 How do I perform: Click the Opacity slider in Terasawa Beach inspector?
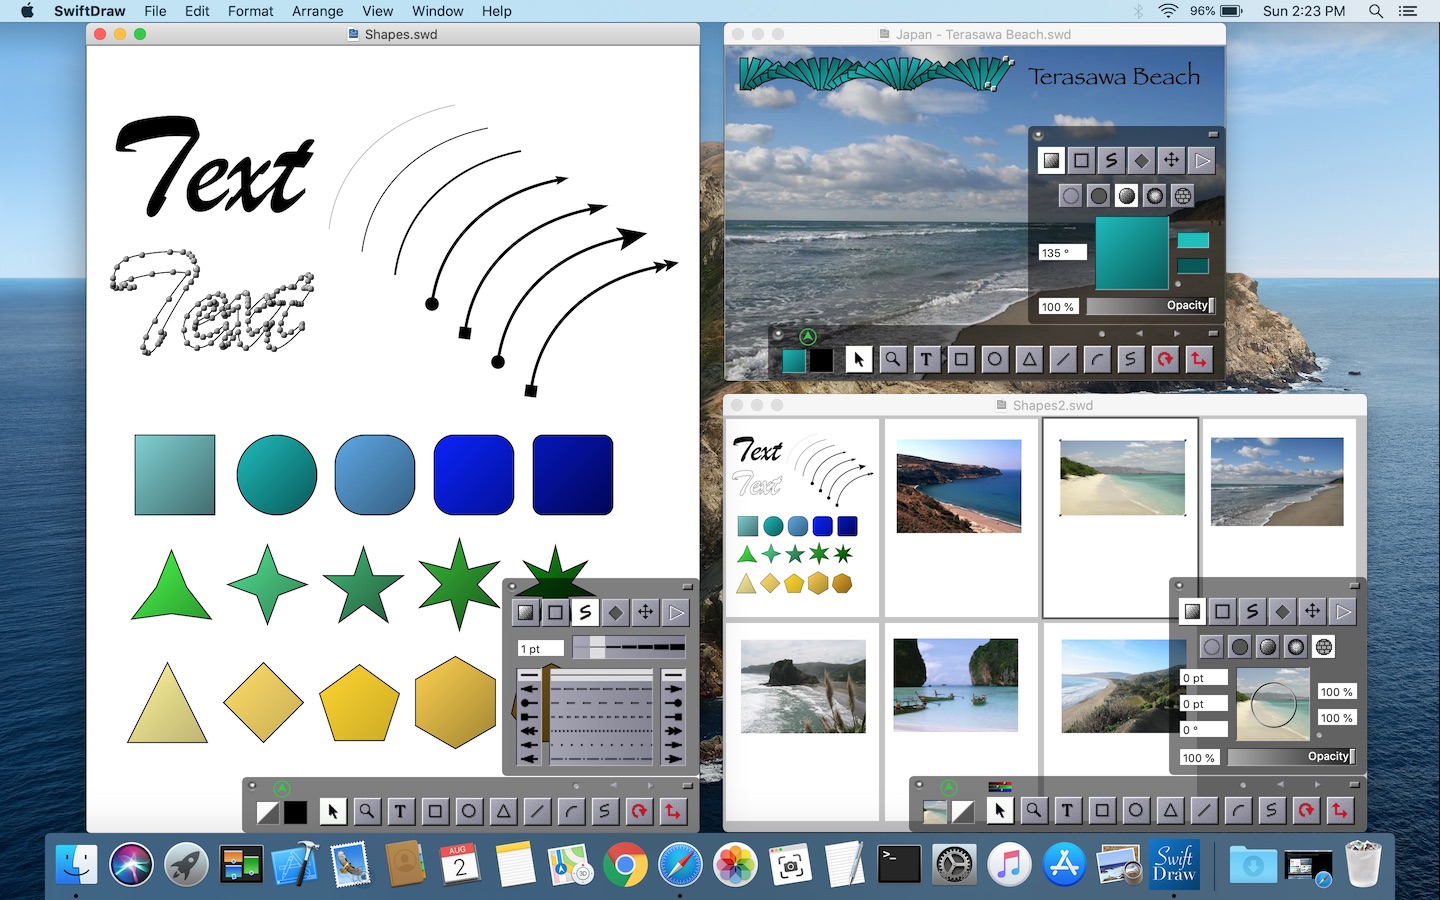[1150, 306]
